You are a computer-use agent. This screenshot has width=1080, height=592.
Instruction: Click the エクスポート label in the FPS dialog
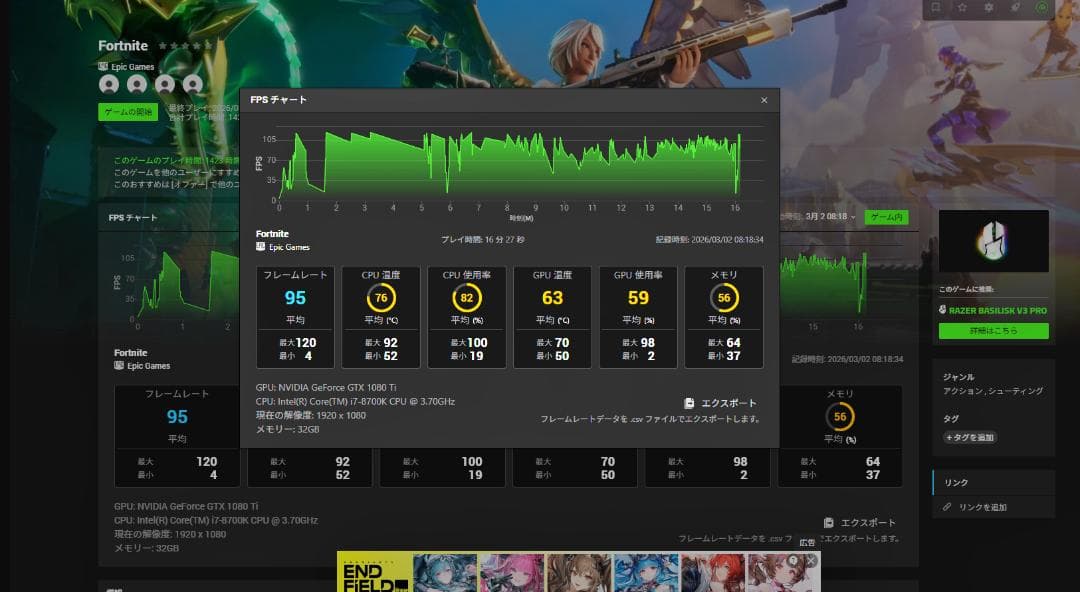(x=729, y=403)
